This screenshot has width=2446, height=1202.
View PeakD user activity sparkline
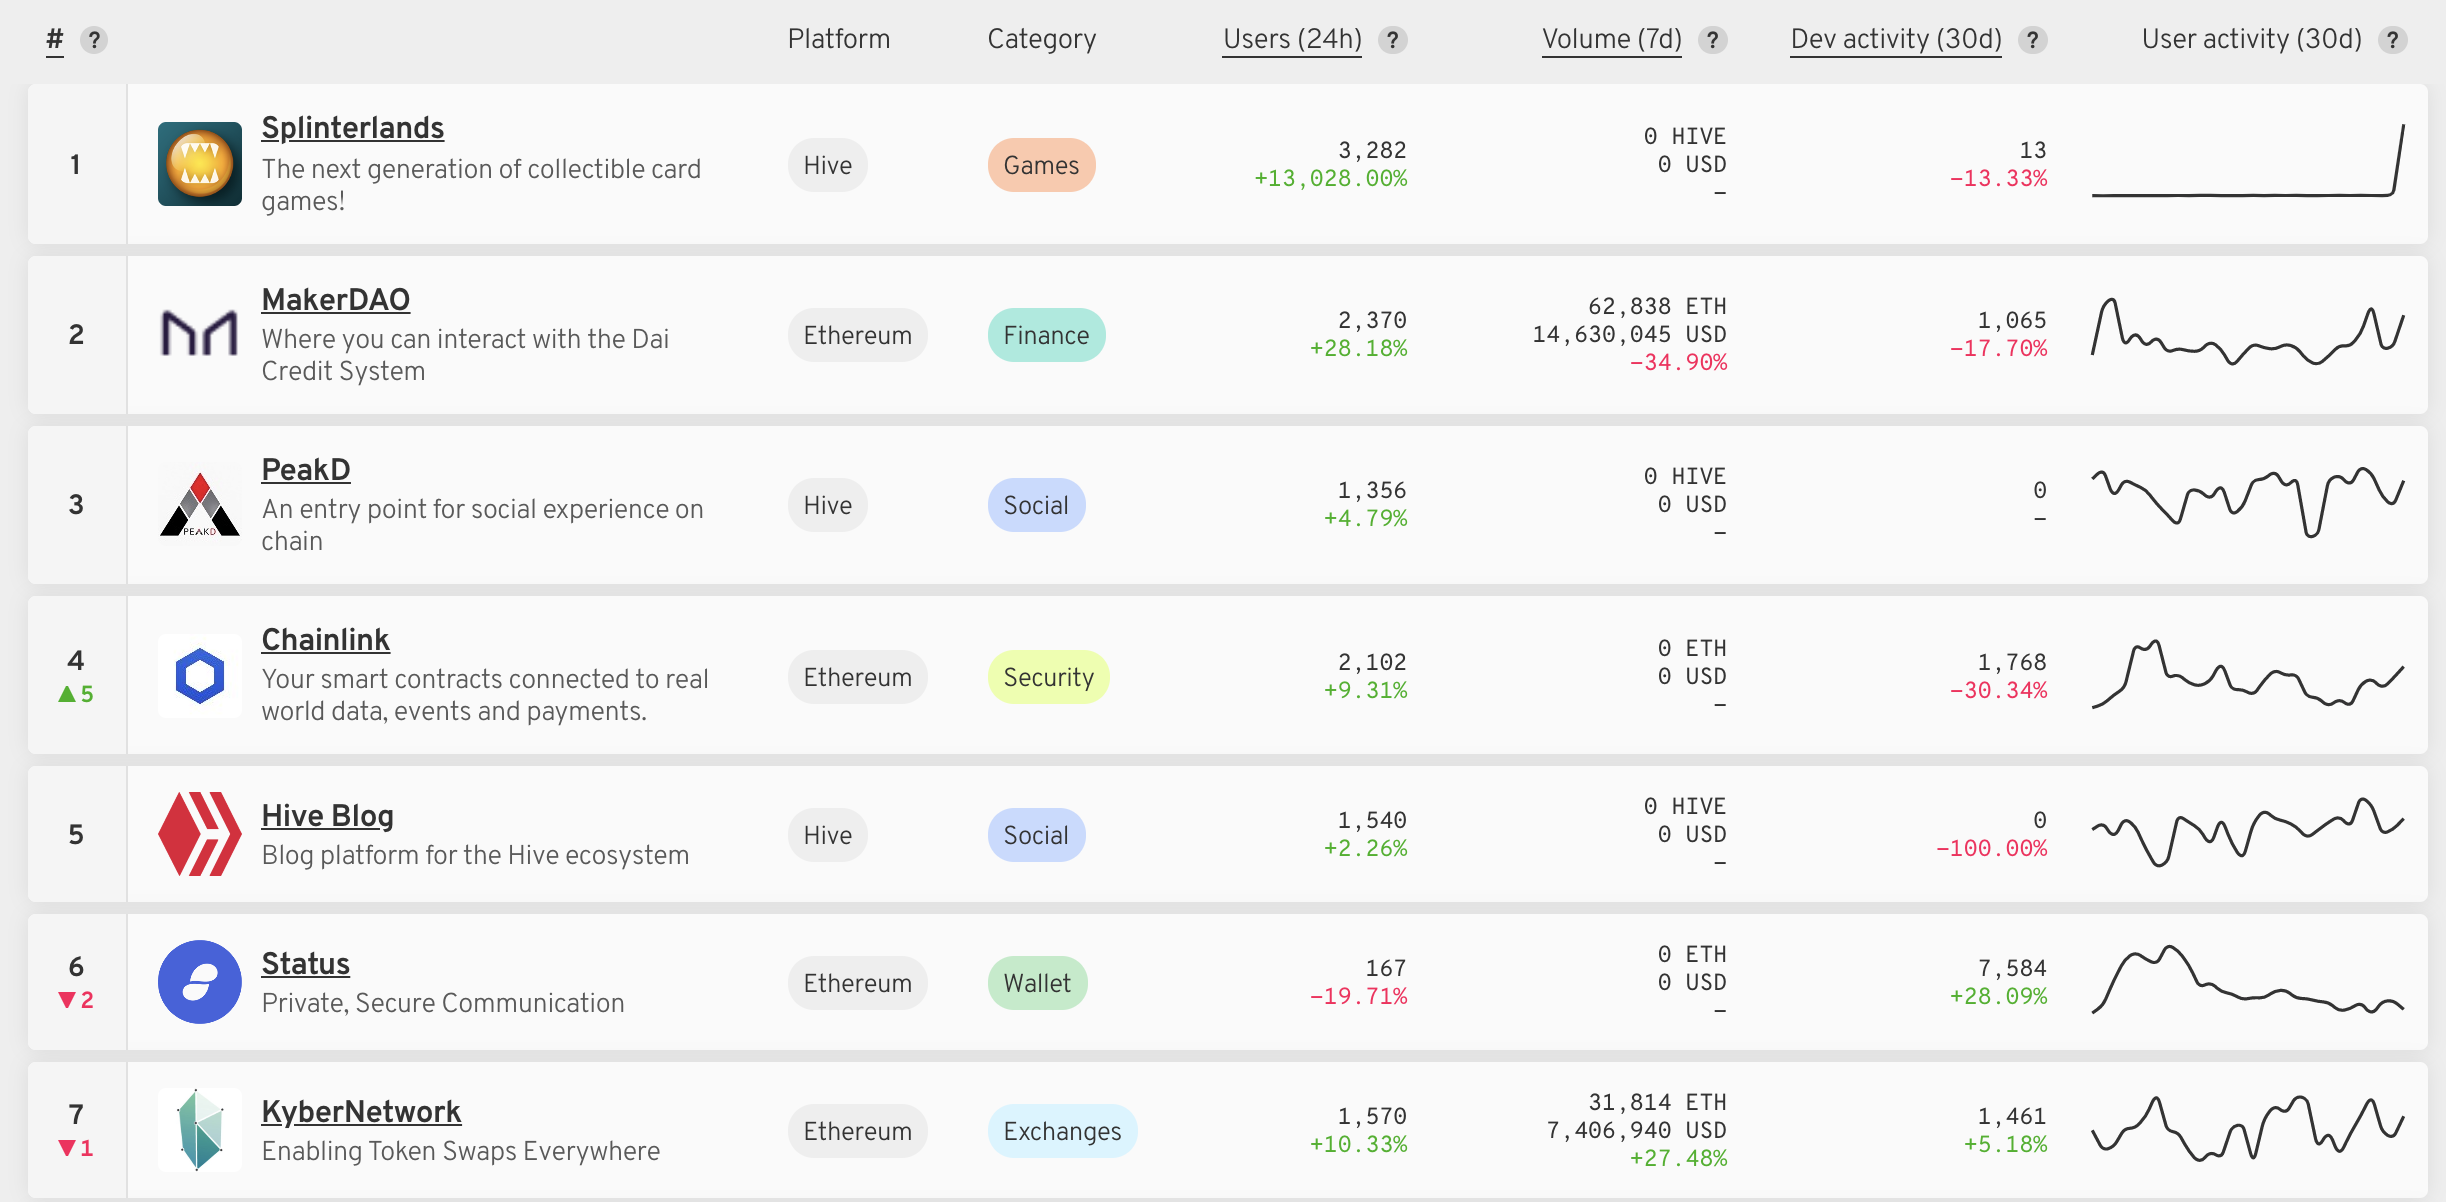2248,502
